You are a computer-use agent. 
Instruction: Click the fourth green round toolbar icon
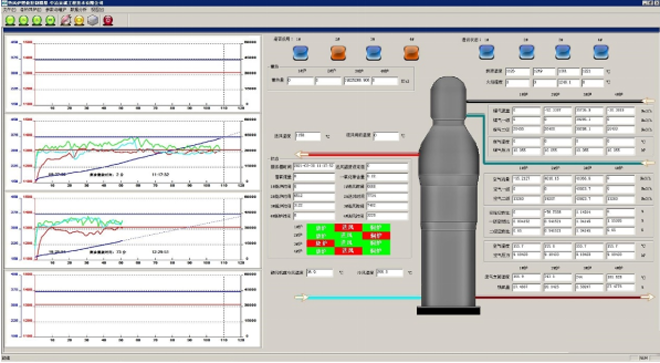51,20
